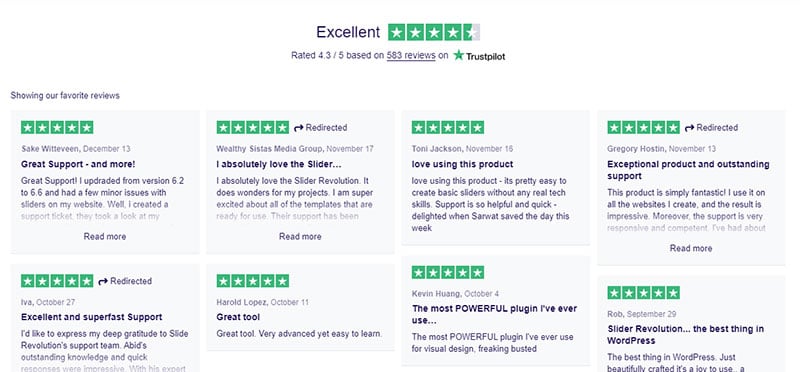Expand Sake Witteveen review with Read more
The height and width of the screenshot is (372, 800).
click(x=105, y=236)
